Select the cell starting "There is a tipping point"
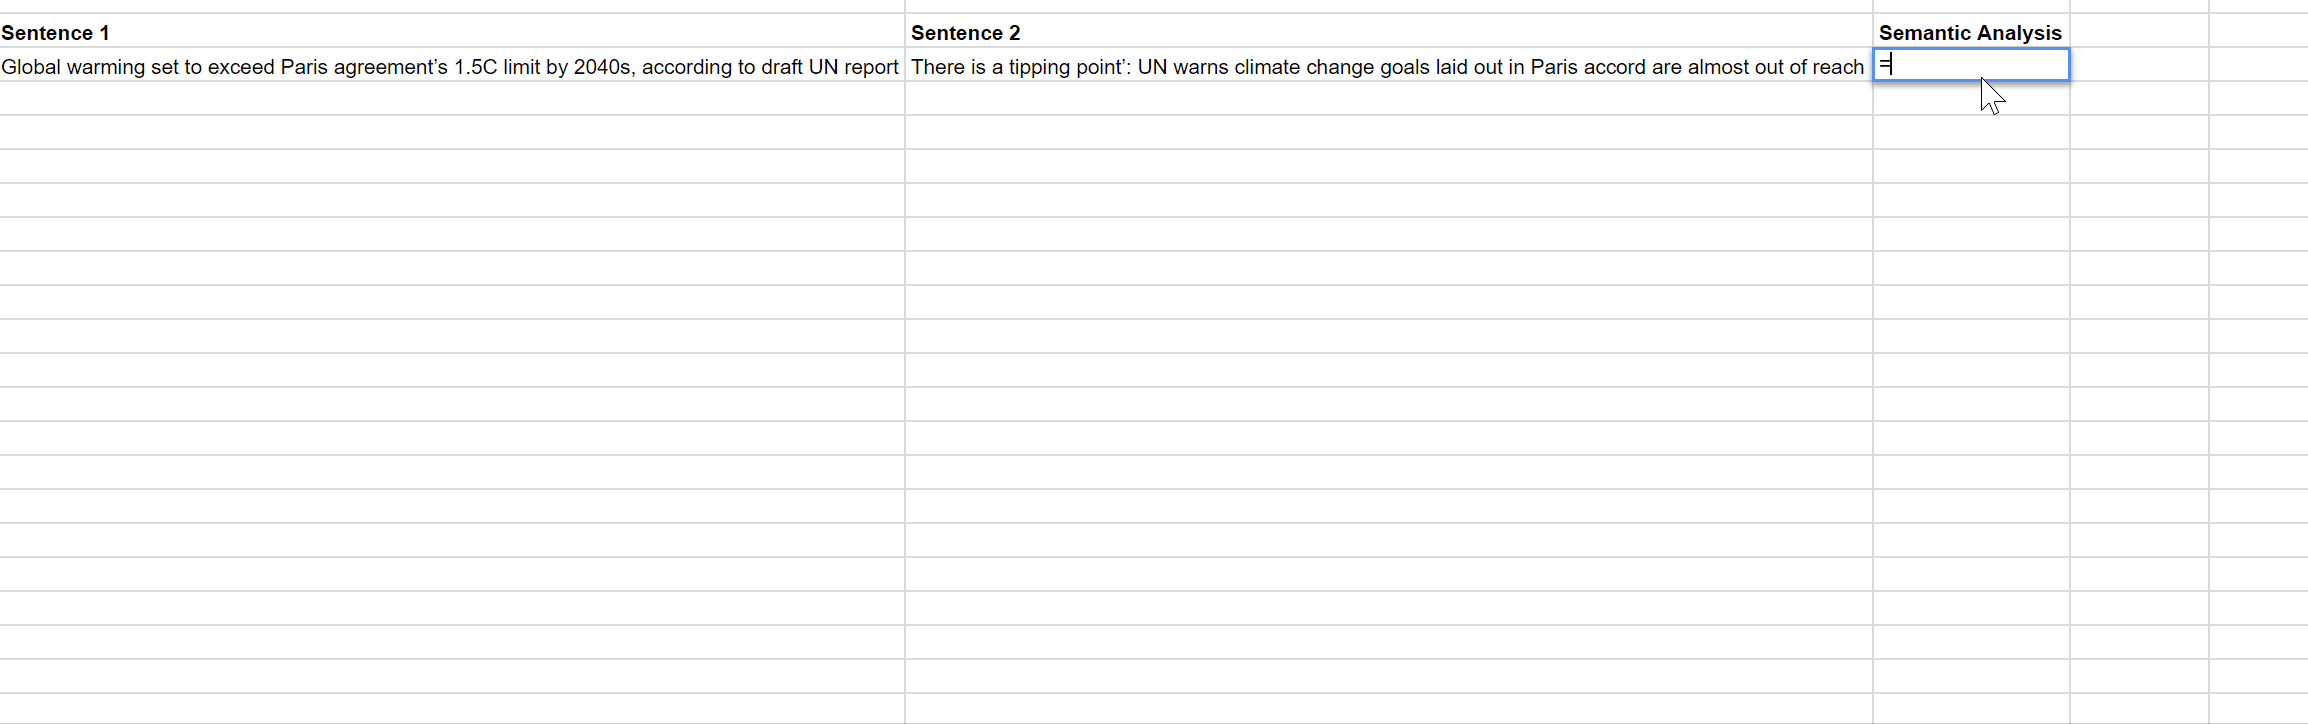2308x724 pixels. (1387, 66)
